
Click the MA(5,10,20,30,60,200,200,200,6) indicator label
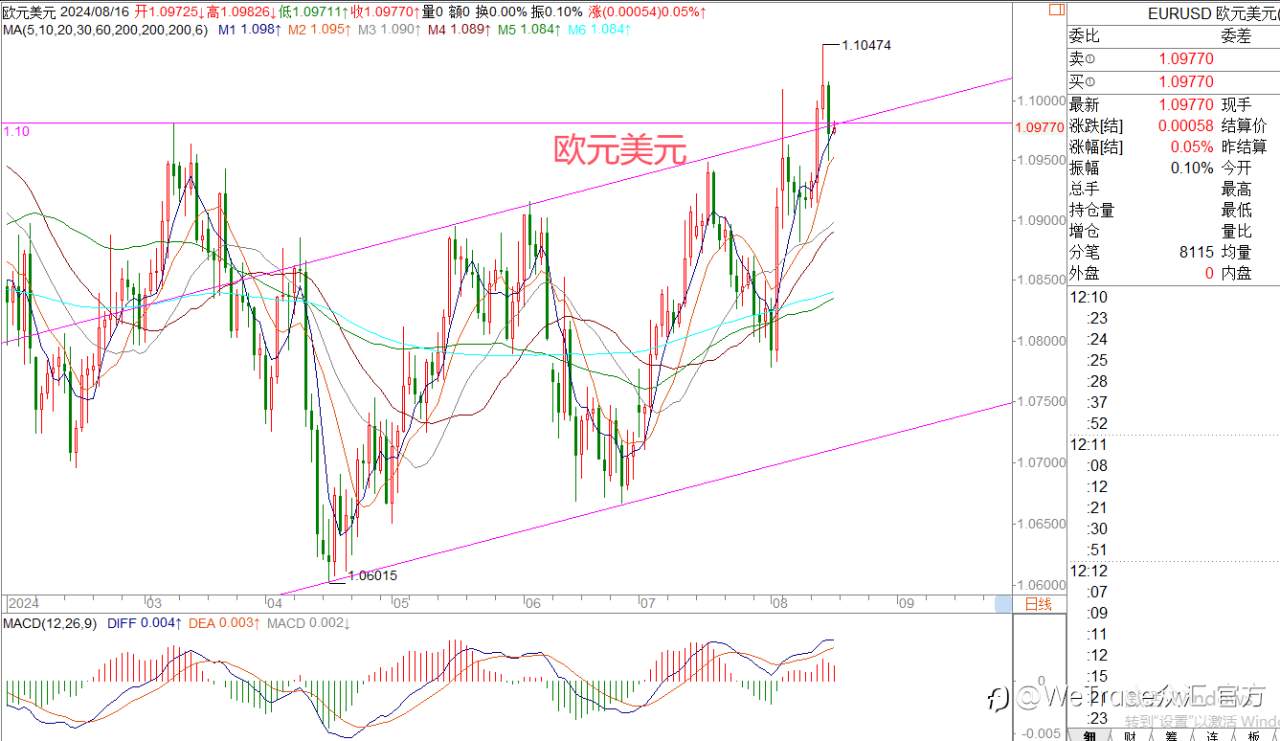pos(105,30)
